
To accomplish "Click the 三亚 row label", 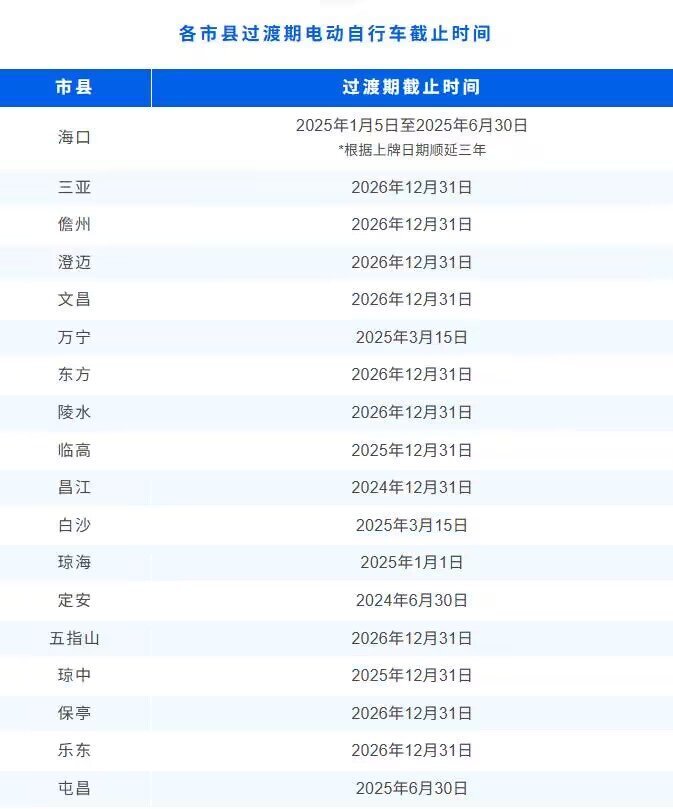I will coord(74,187).
